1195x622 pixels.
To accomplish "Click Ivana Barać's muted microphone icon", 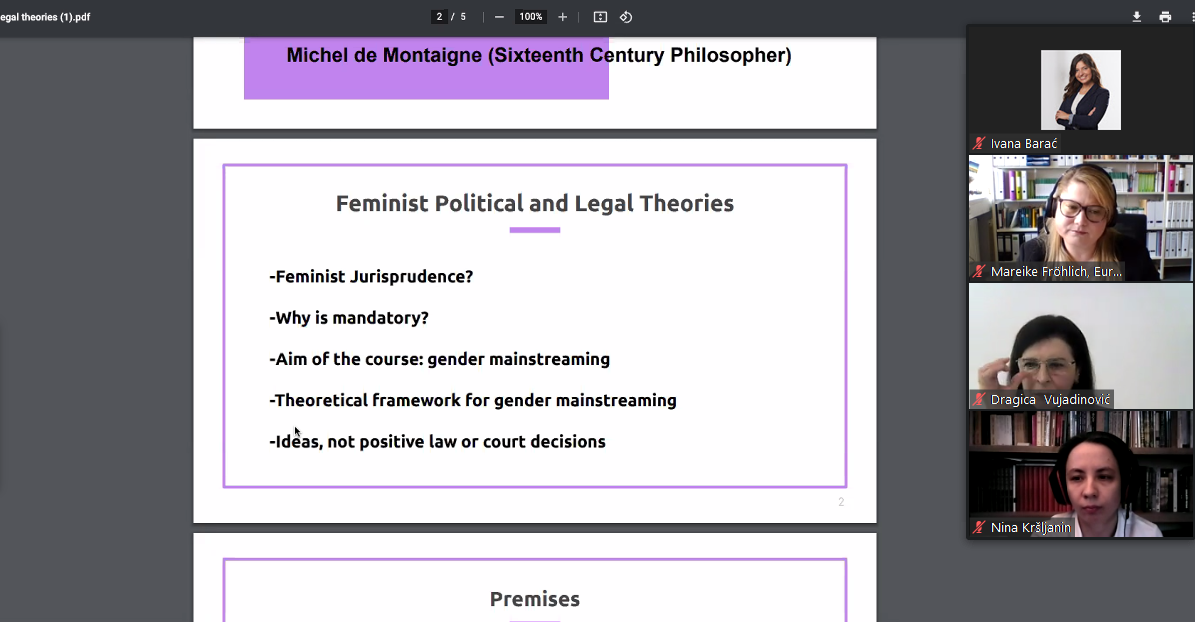I will (x=980, y=144).
